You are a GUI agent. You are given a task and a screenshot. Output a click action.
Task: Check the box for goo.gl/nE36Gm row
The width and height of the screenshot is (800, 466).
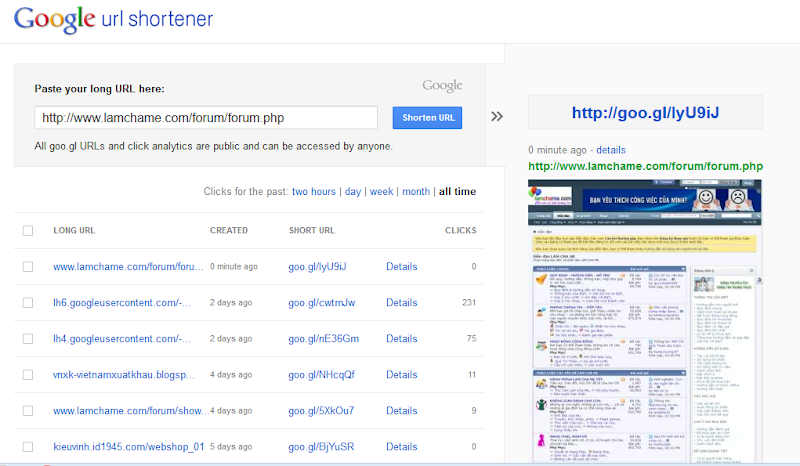[x=28, y=339]
